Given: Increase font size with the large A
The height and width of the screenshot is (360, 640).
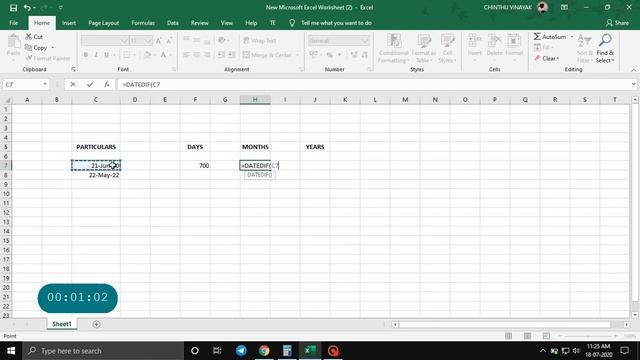Looking at the screenshot, I should point(159,40).
